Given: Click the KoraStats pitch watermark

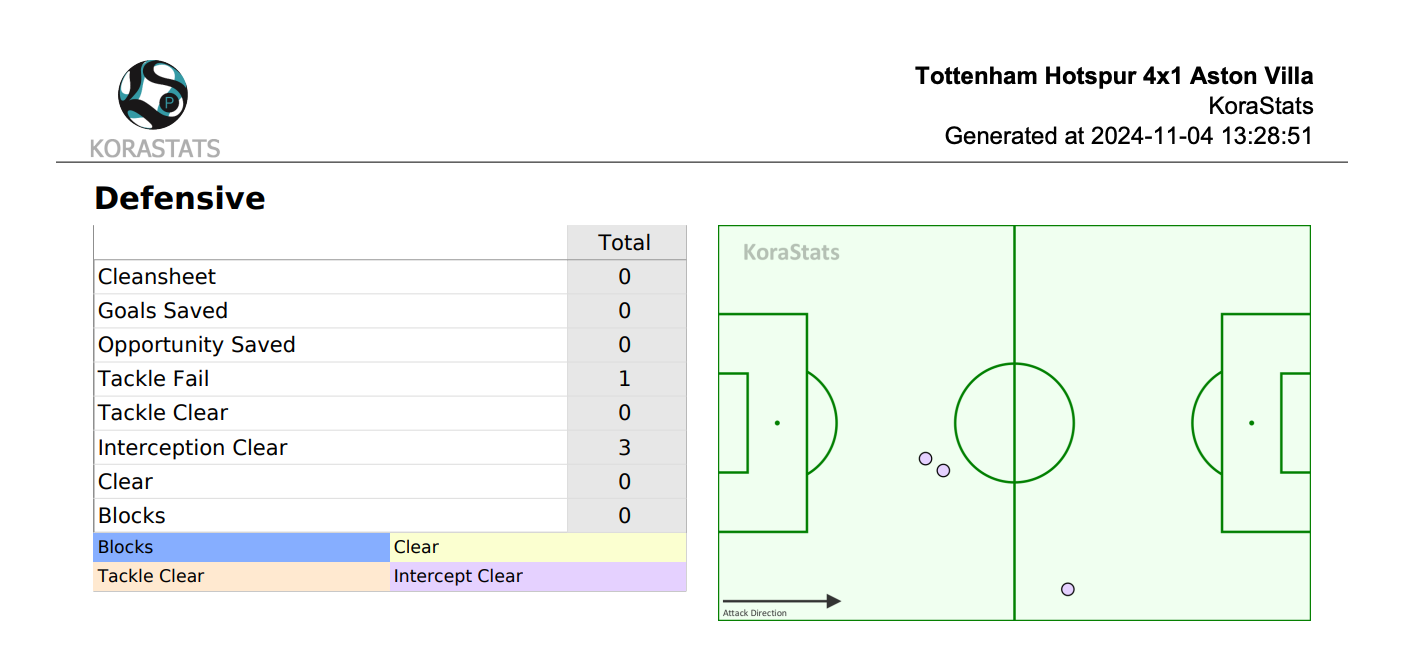Looking at the screenshot, I should point(791,252).
